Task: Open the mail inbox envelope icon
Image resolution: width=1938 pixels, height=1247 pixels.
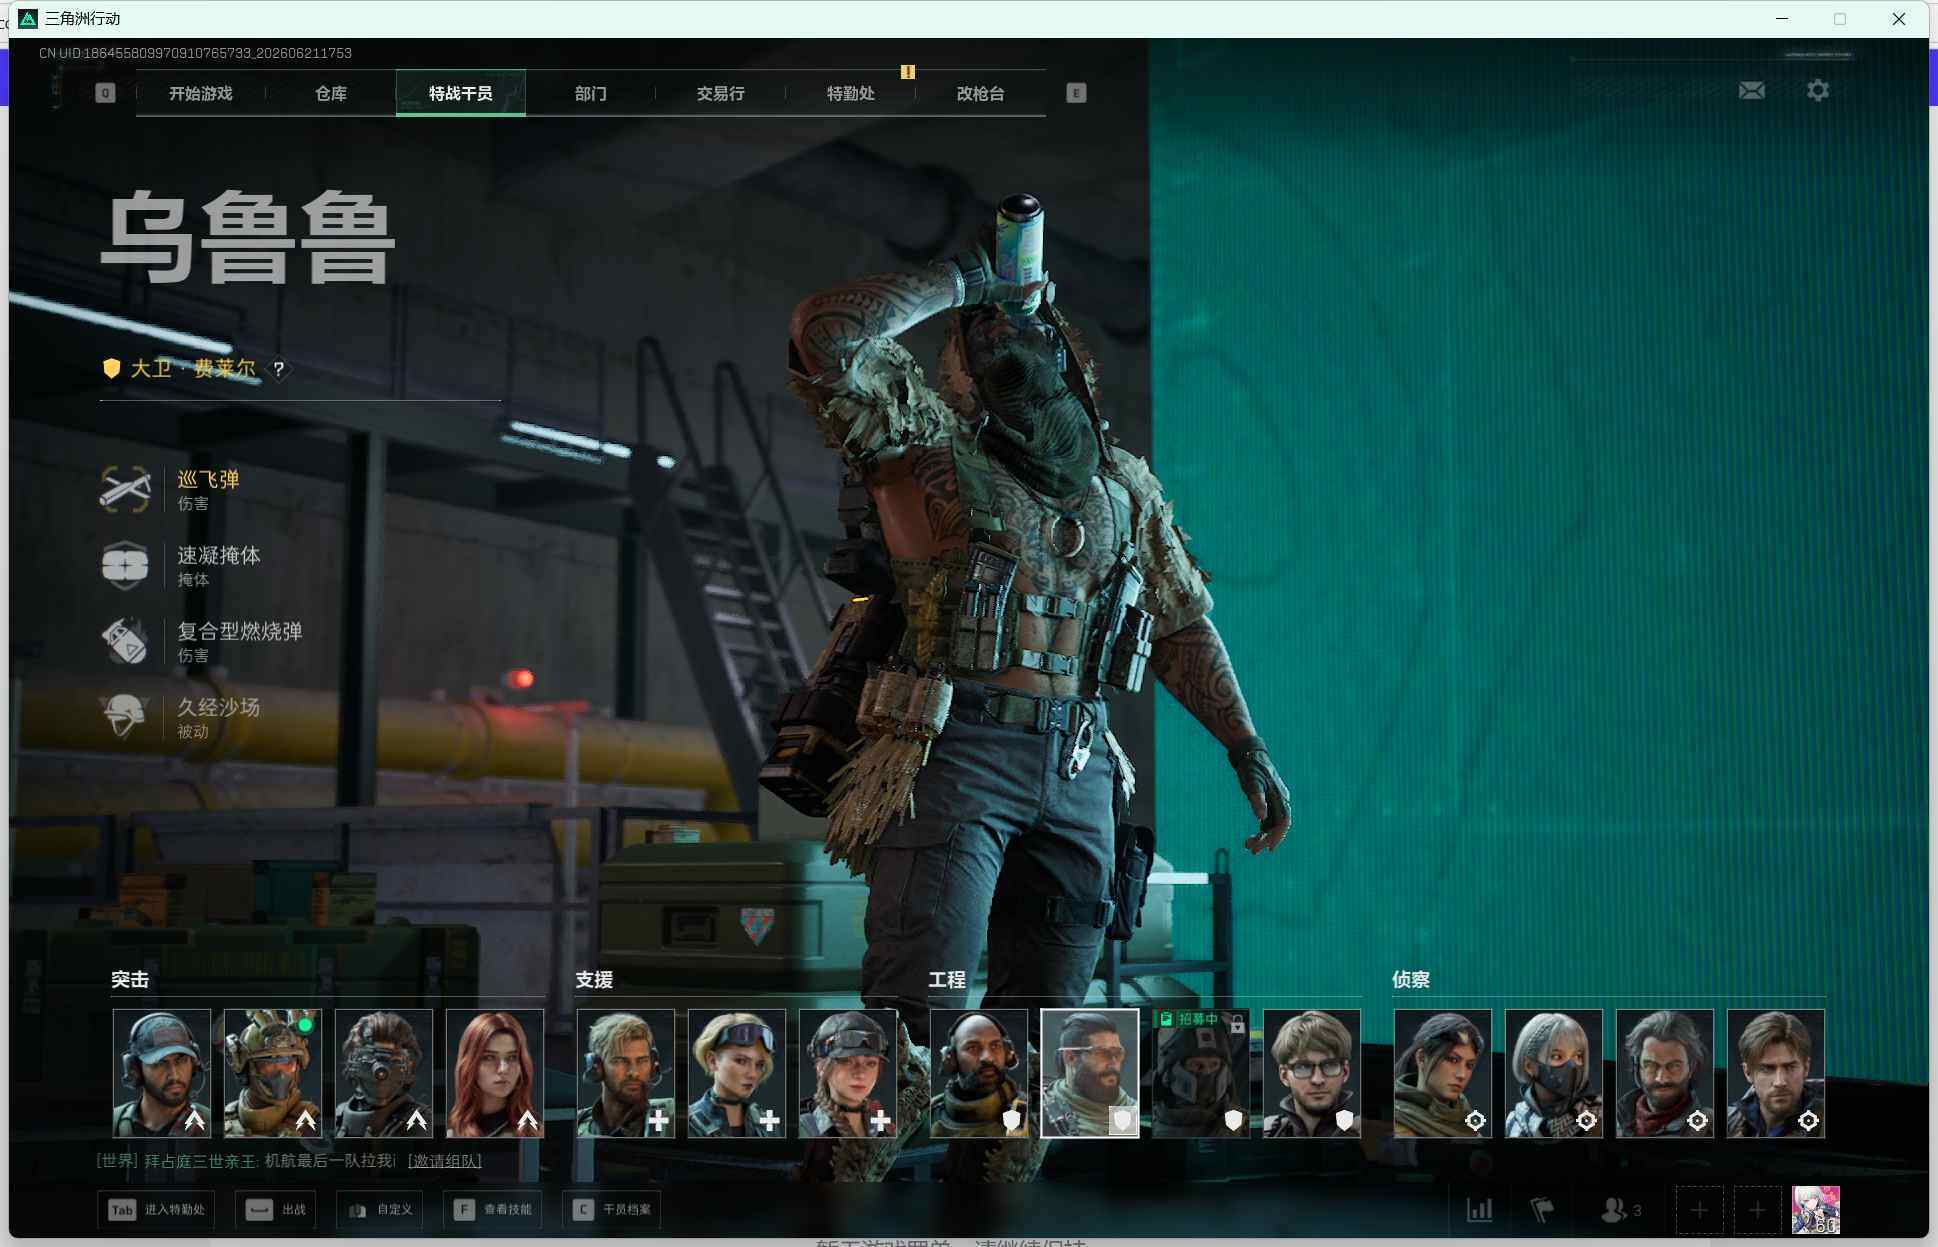Action: coord(1751,91)
